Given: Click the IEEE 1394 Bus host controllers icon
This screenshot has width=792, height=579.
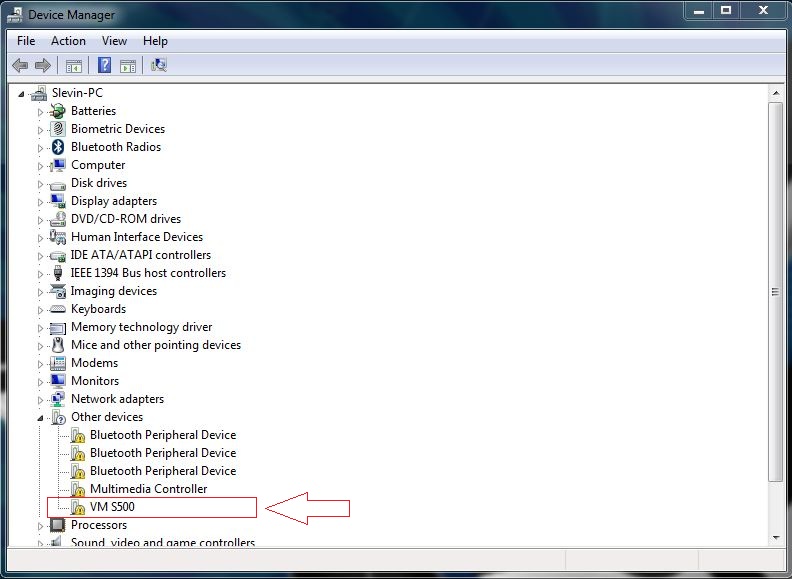Looking at the screenshot, I should click(58, 273).
